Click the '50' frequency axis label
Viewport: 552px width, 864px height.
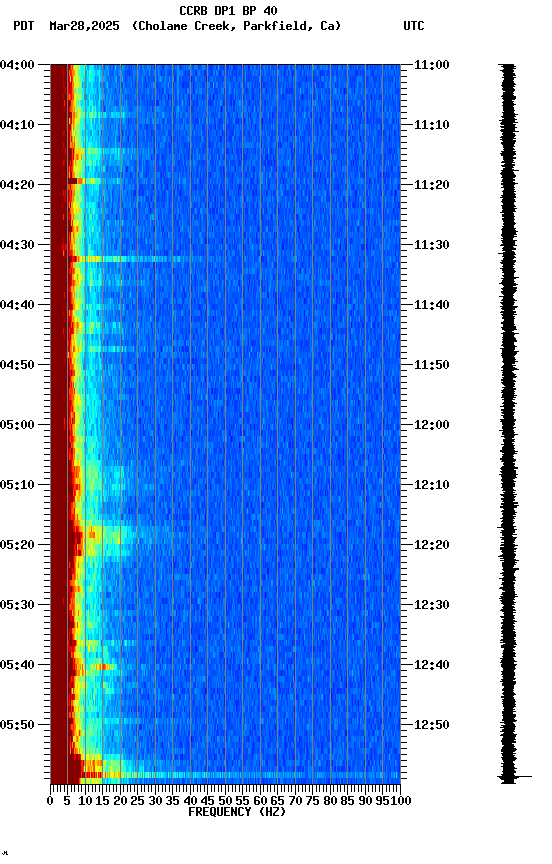coord(225,801)
